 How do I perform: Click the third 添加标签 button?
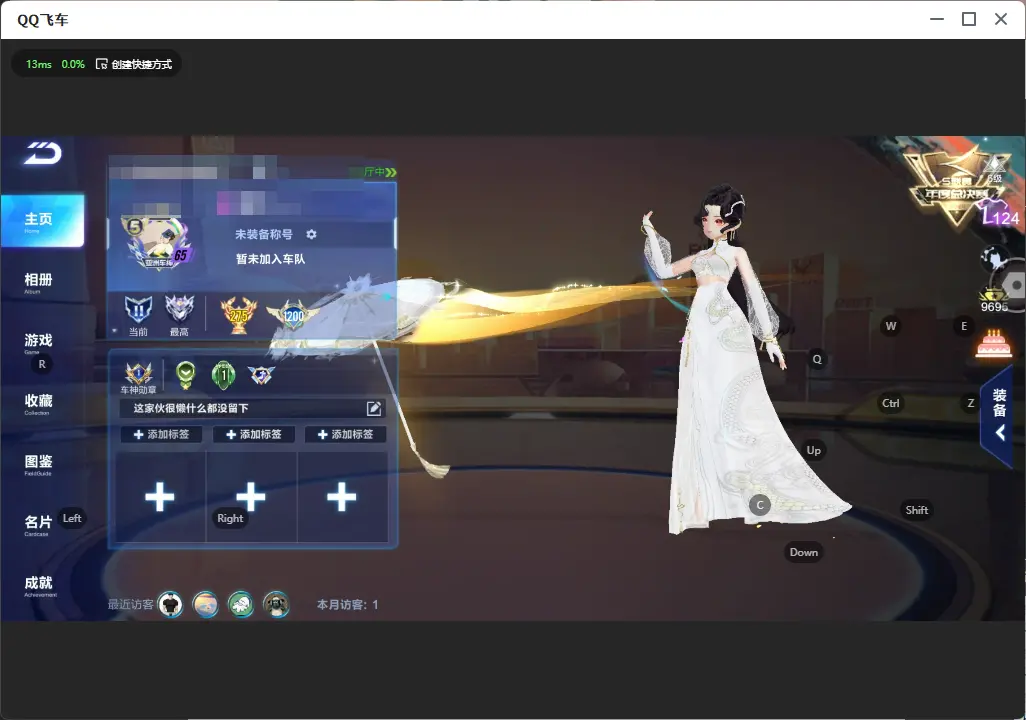pos(345,434)
